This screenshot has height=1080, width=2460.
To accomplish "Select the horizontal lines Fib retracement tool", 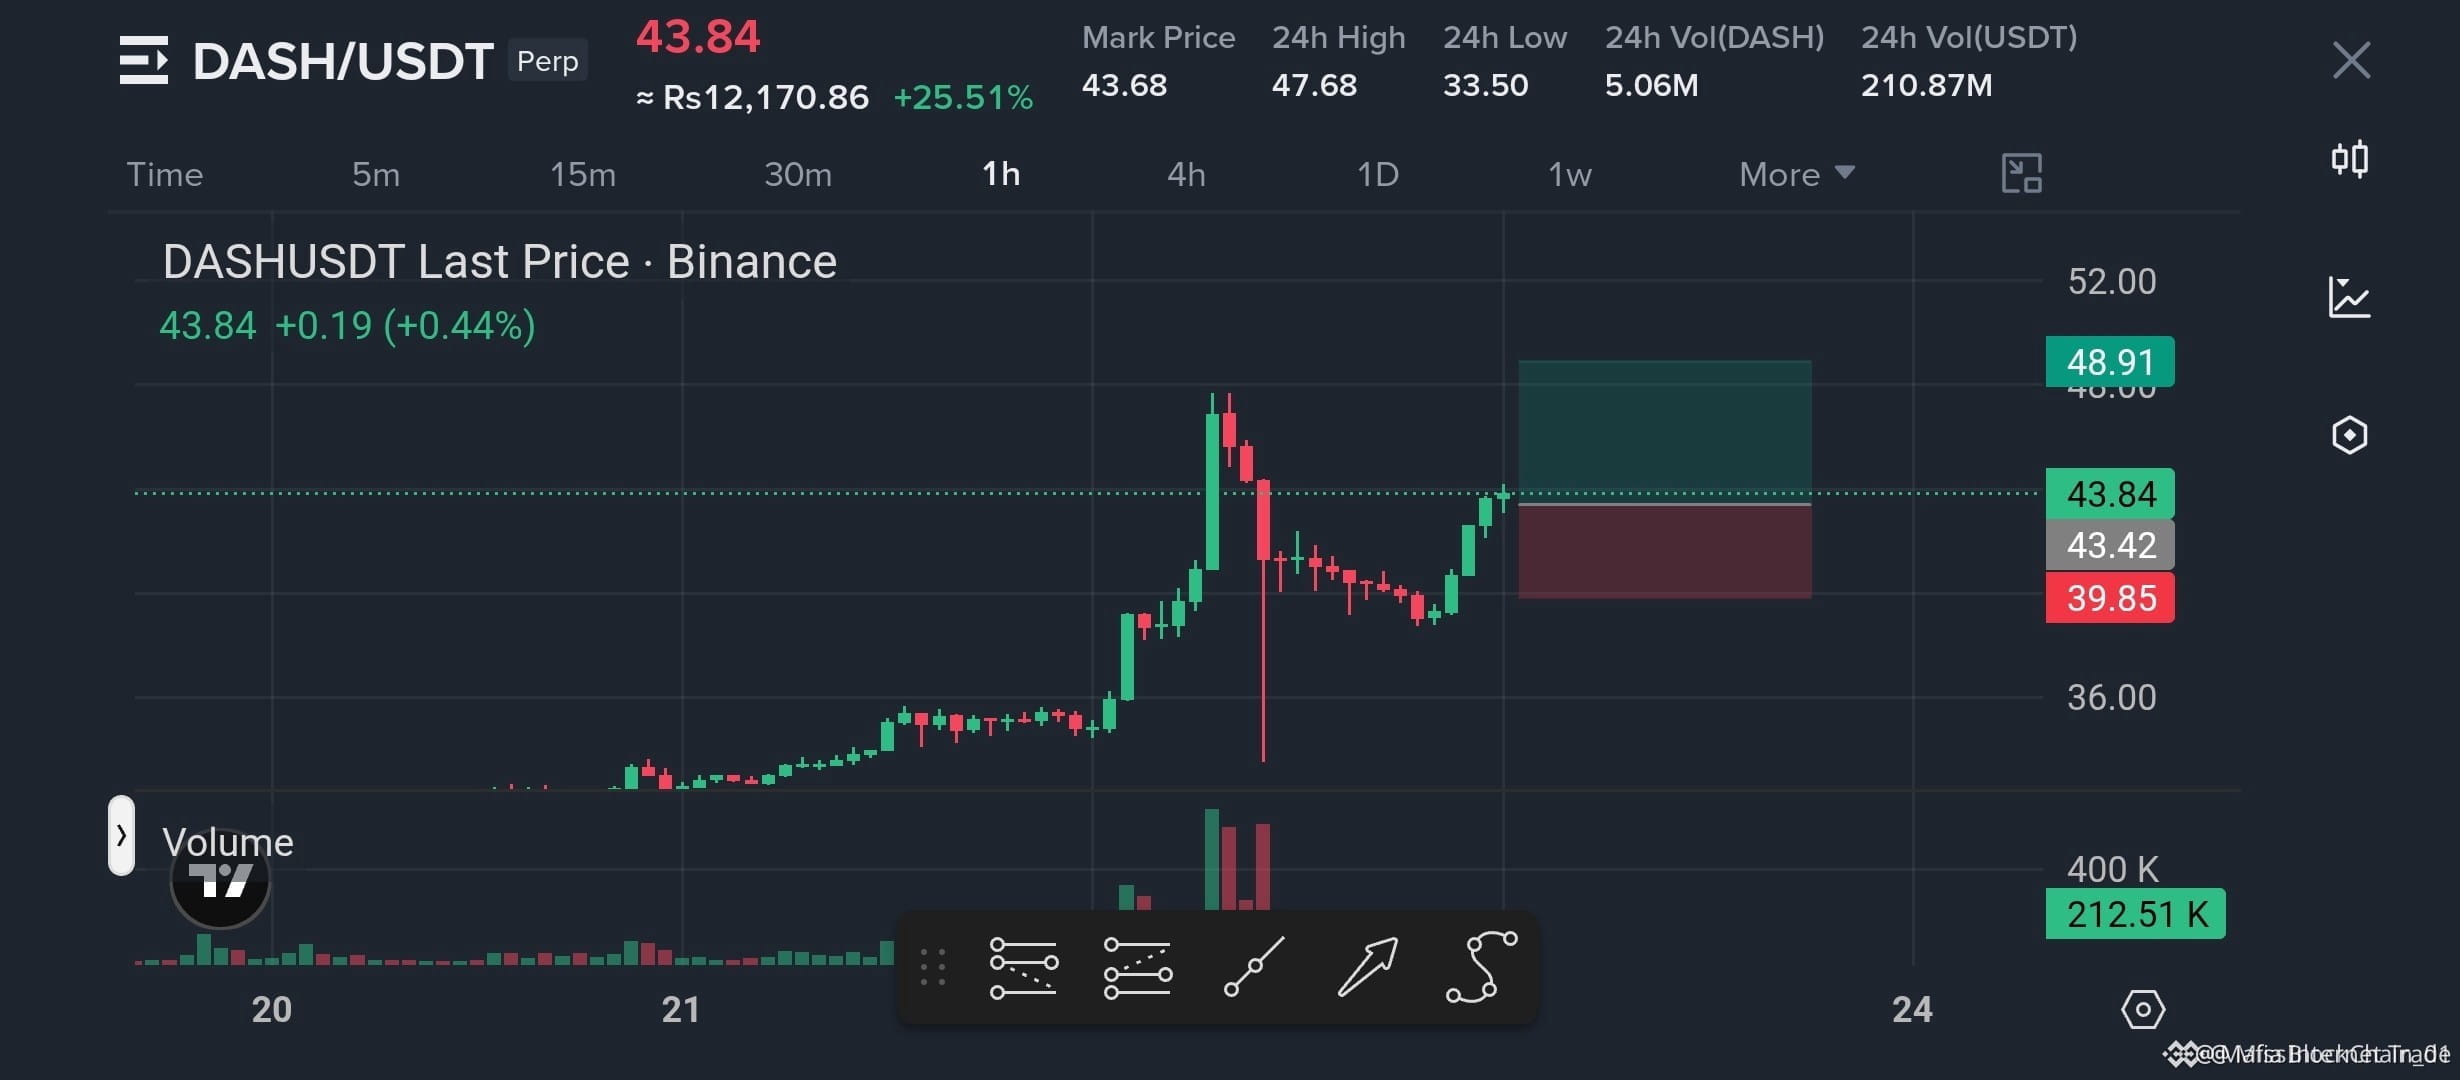I will point(1023,968).
